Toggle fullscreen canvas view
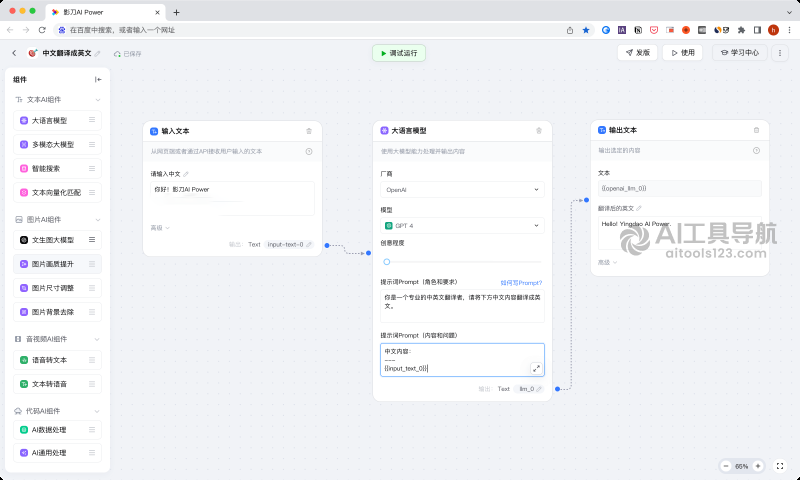Screen dimensions: 800x480 (780, 466)
